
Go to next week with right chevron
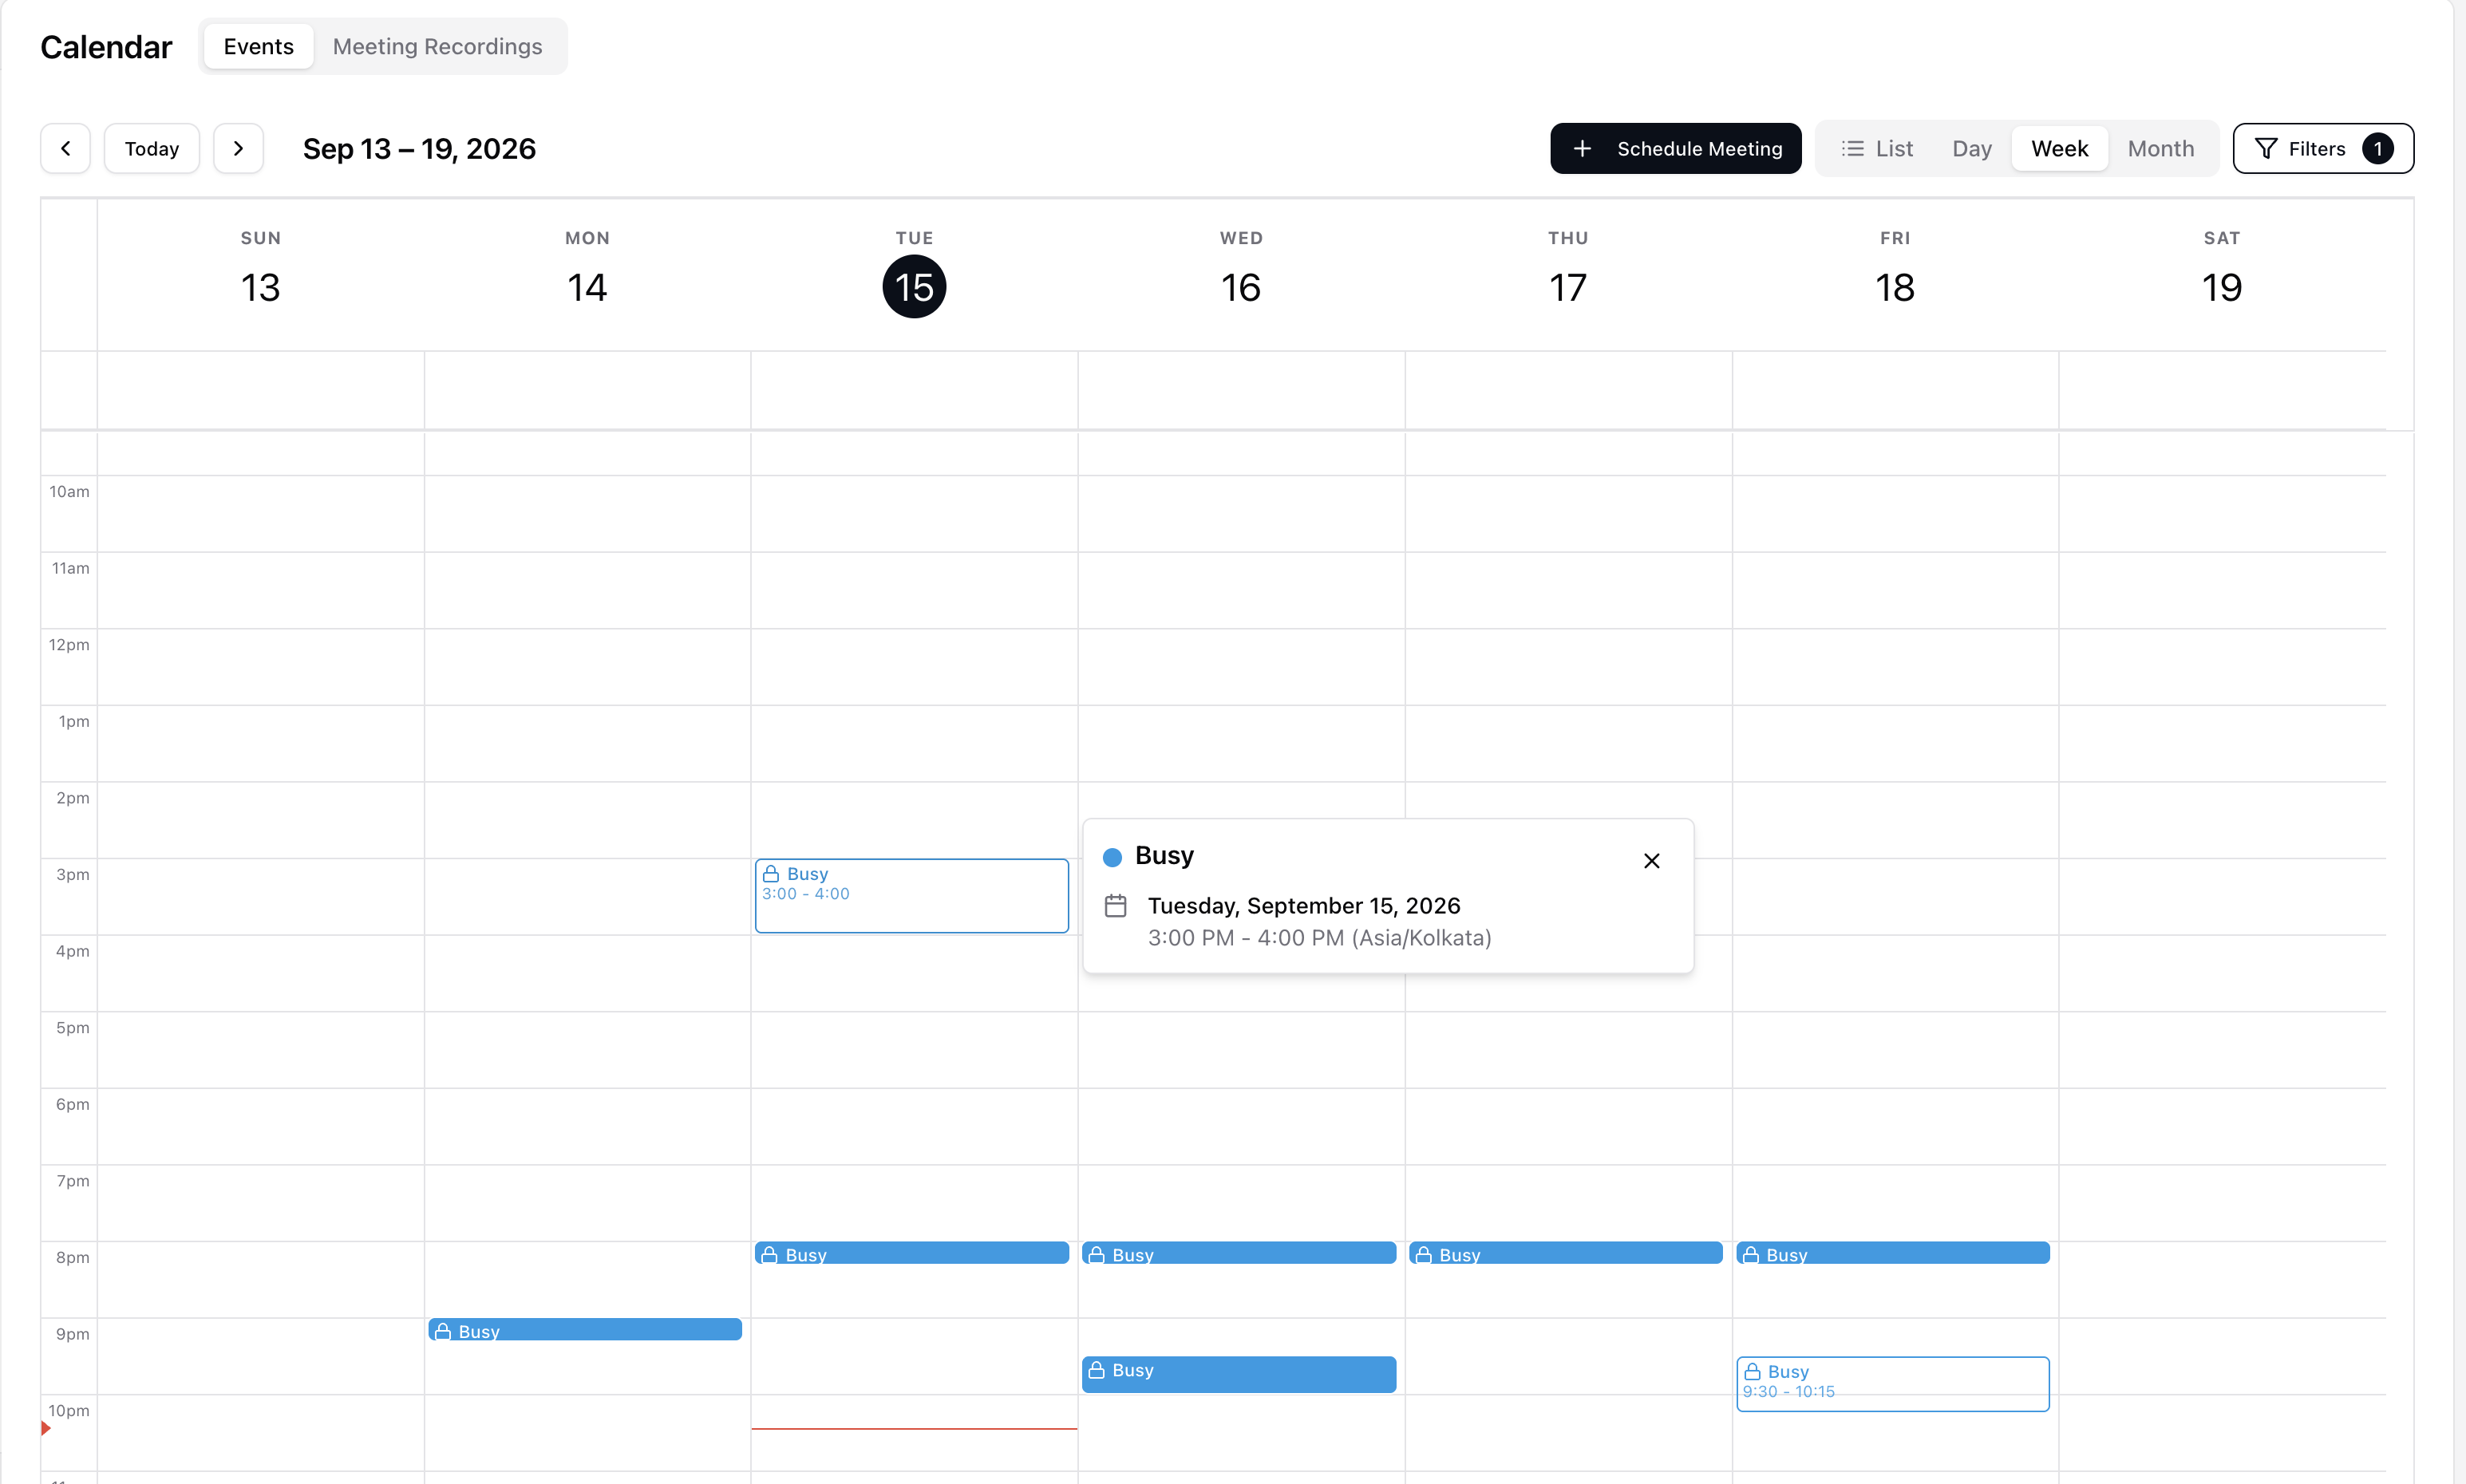(x=238, y=148)
